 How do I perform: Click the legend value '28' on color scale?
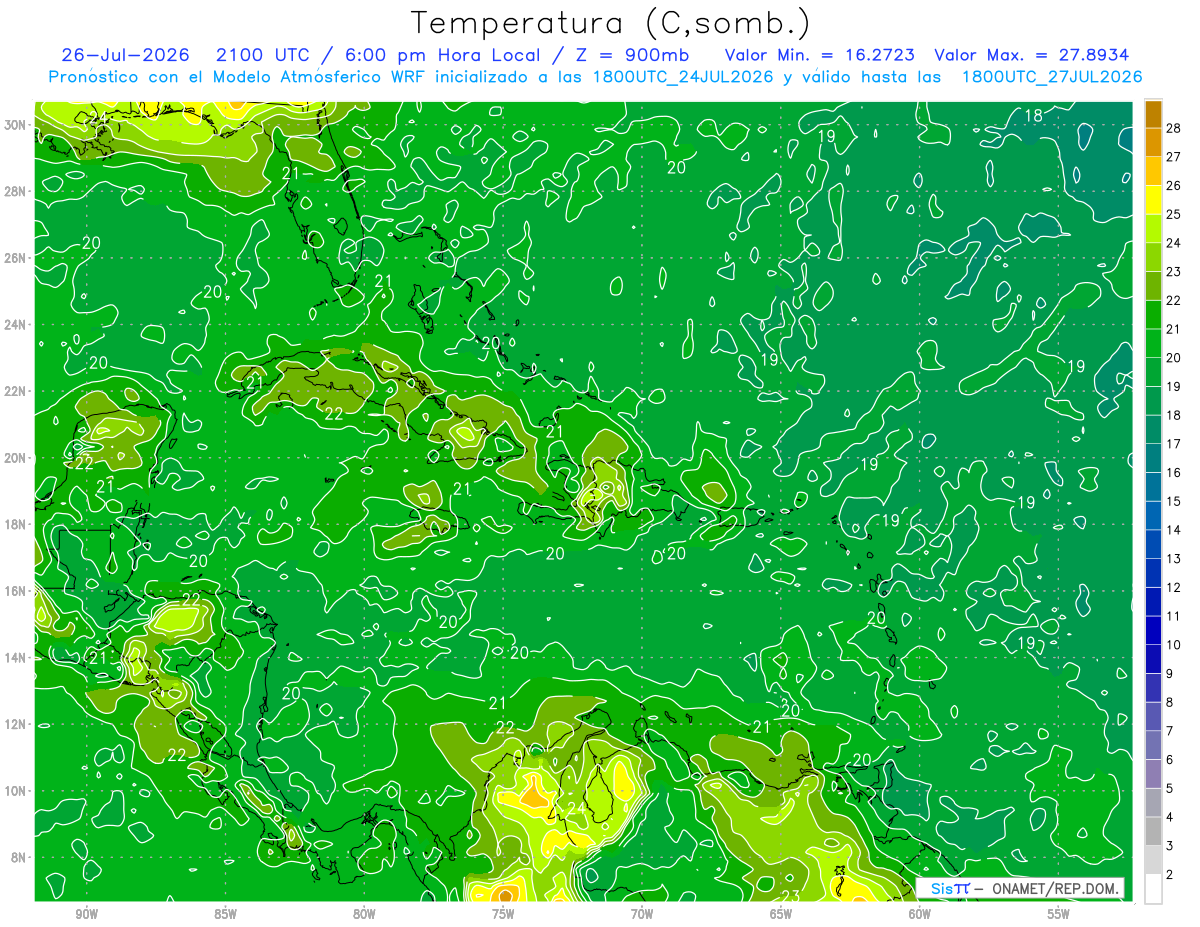coord(1175,127)
